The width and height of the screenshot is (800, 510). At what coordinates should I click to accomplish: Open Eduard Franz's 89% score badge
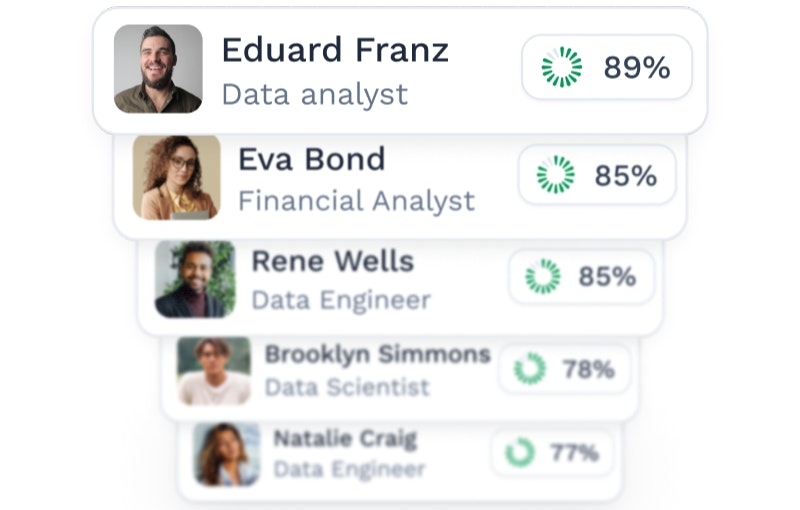[x=607, y=67]
